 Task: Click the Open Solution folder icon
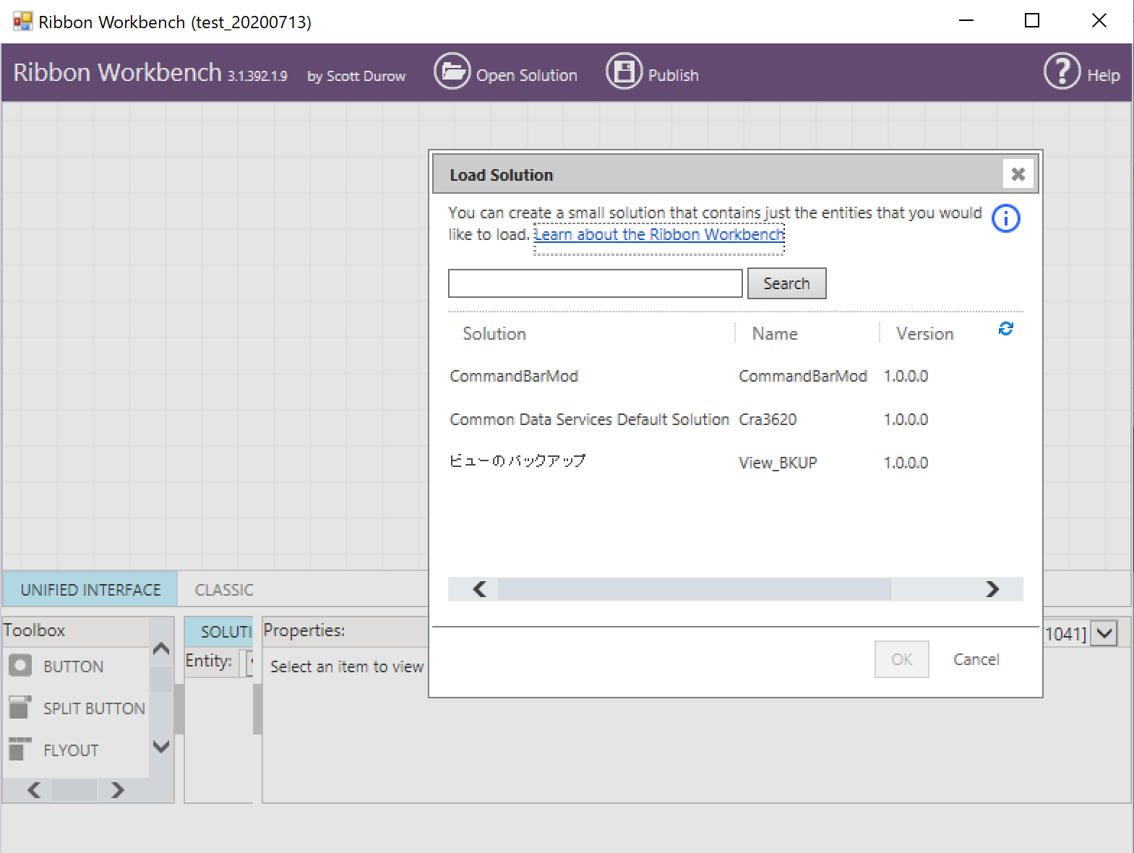(x=452, y=72)
